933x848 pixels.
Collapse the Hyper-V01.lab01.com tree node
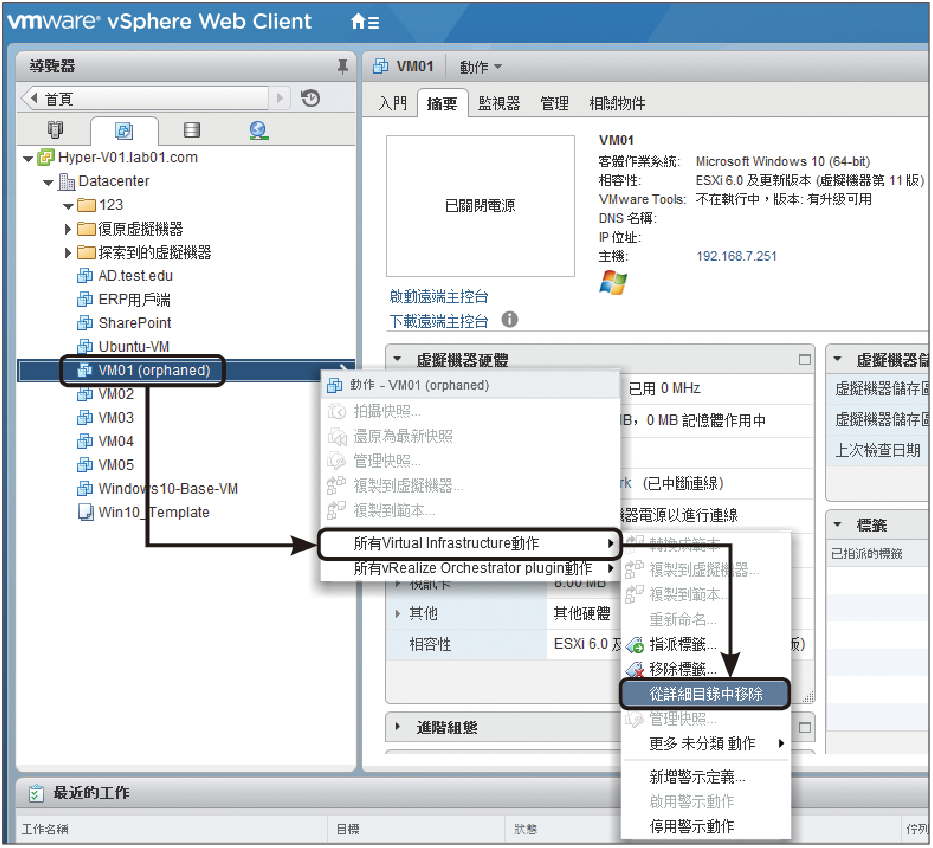[28, 158]
